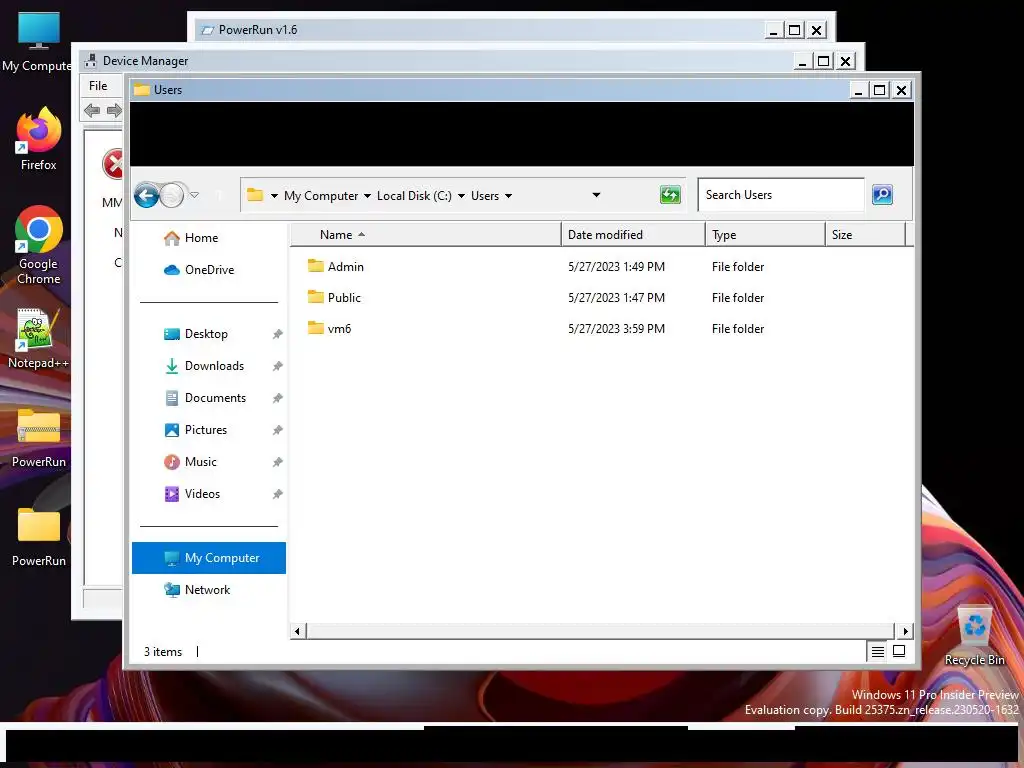The image size is (1024, 768).
Task: Switch to Large icons view in status bar
Action: point(899,651)
